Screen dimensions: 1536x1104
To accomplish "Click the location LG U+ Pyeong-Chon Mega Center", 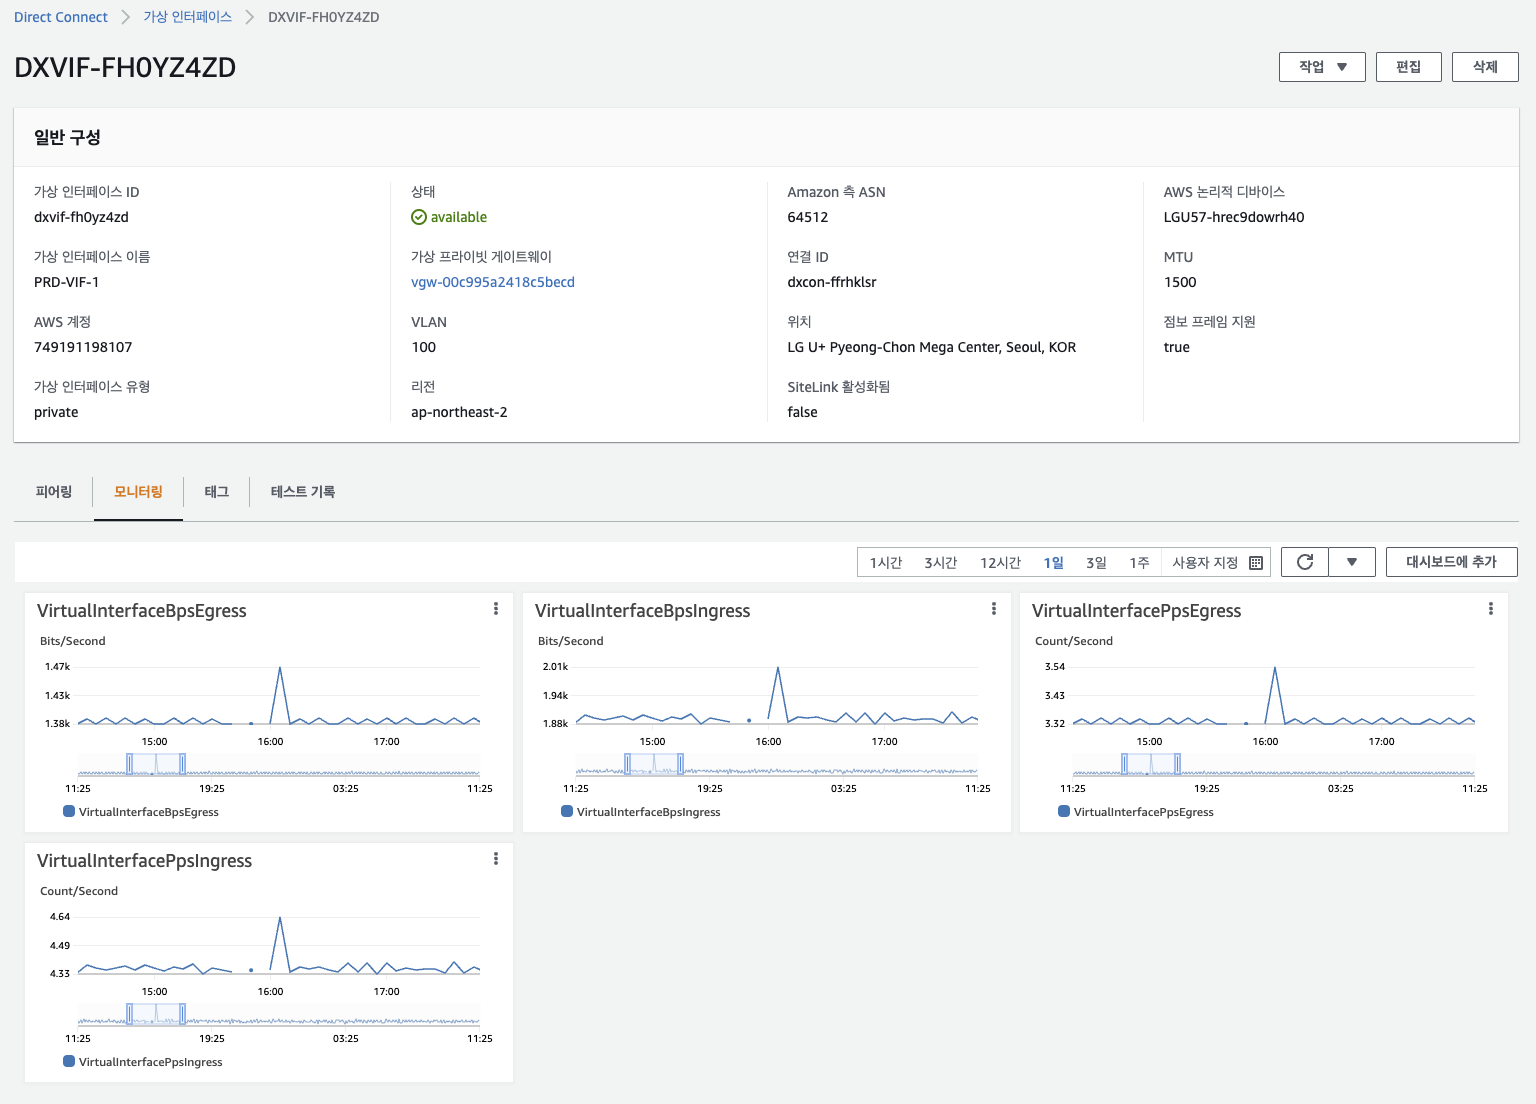I will [x=932, y=347].
